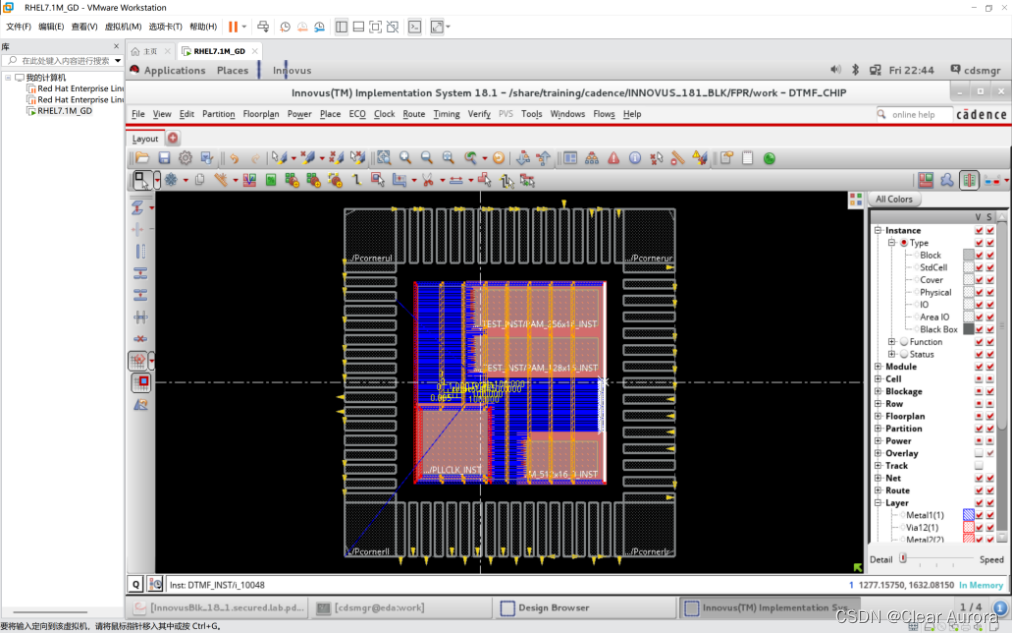Activate the Select mode arrow tool

pos(141,180)
